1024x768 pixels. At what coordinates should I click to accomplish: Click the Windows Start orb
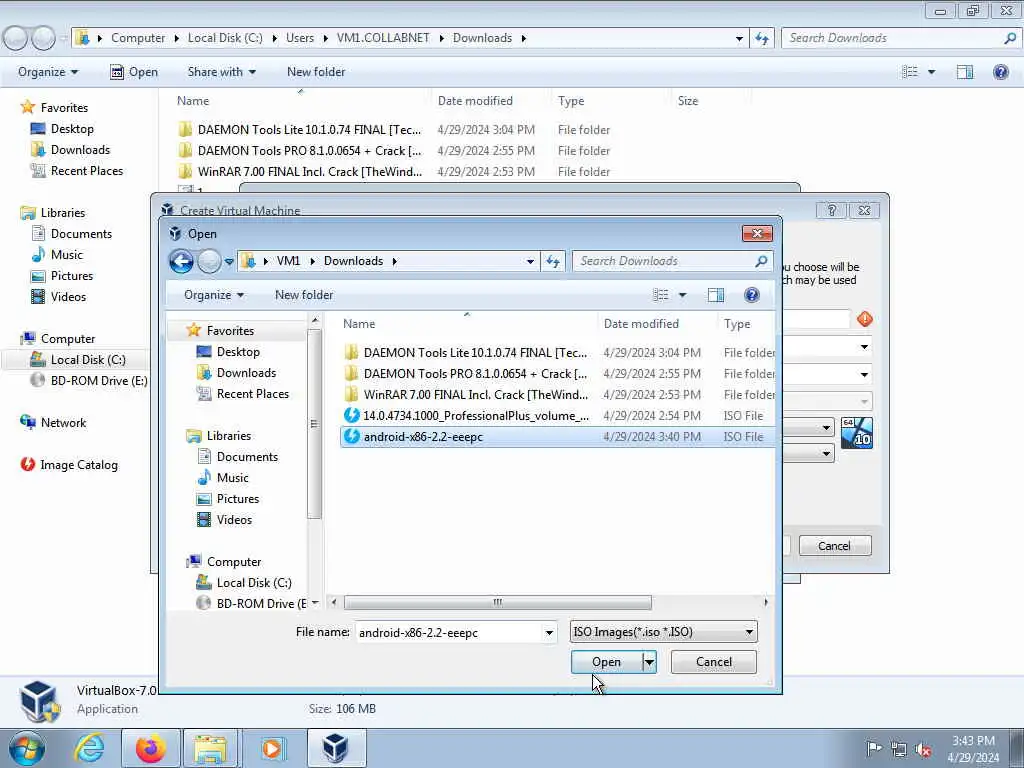point(27,748)
